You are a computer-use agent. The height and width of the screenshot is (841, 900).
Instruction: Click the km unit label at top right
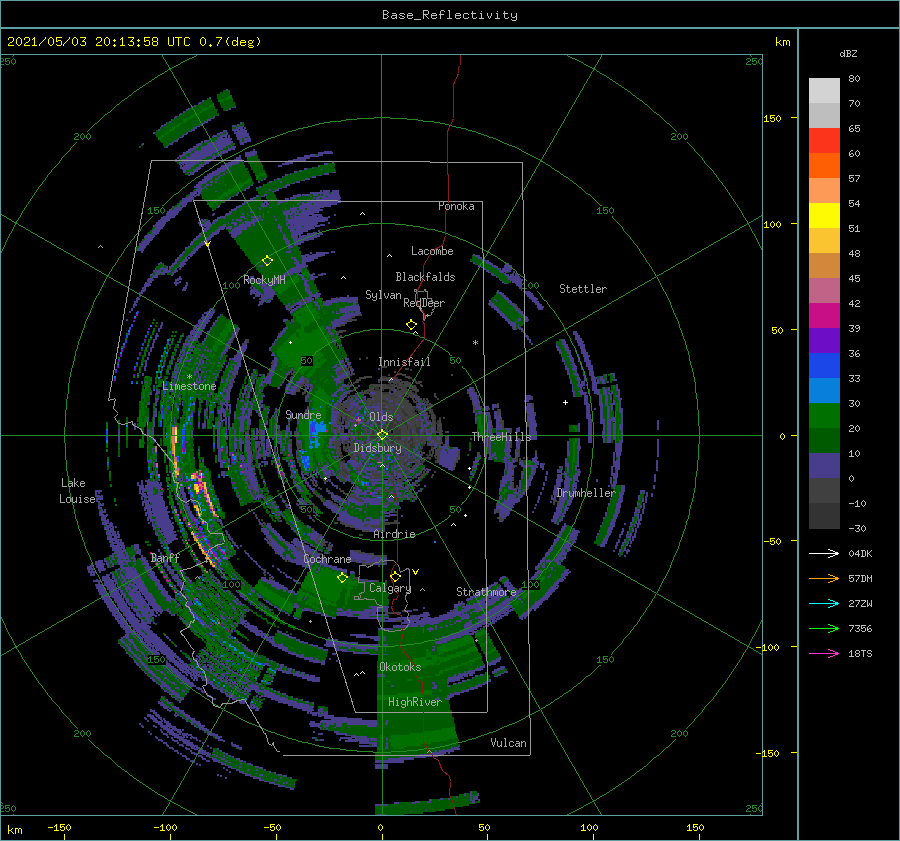tap(783, 42)
